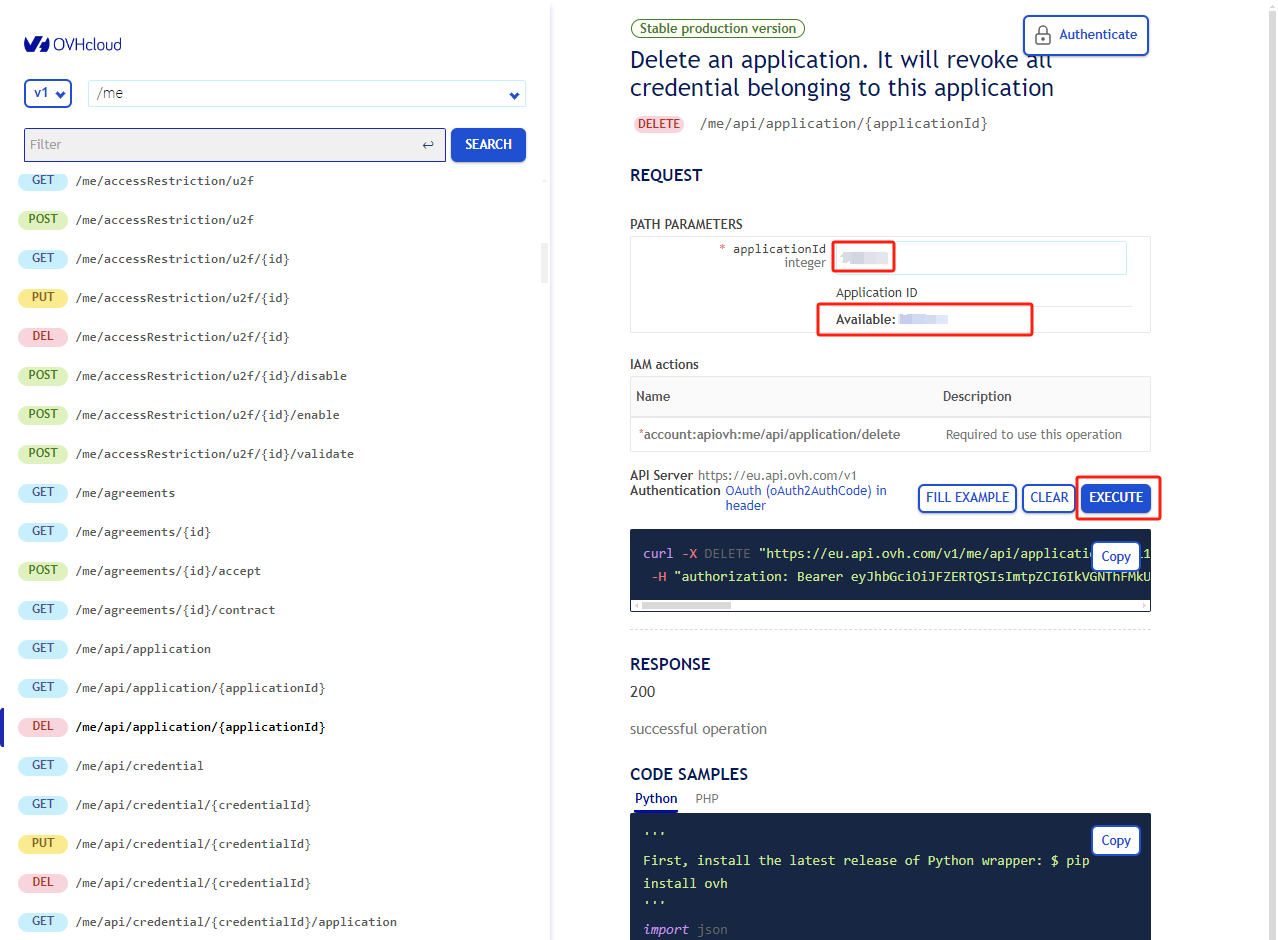Image resolution: width=1278 pixels, height=940 pixels.
Task: Click the enter arrow icon in Filter field
Action: point(428,145)
